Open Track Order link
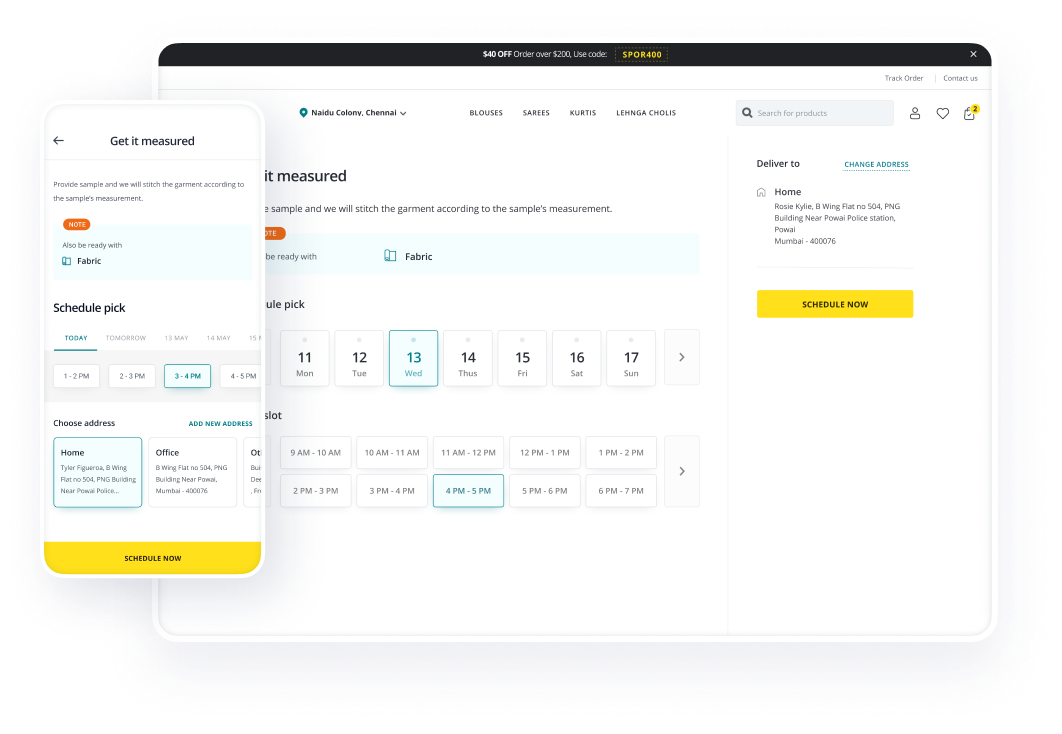Screen dimensions: 1062x734 (x=904, y=78)
